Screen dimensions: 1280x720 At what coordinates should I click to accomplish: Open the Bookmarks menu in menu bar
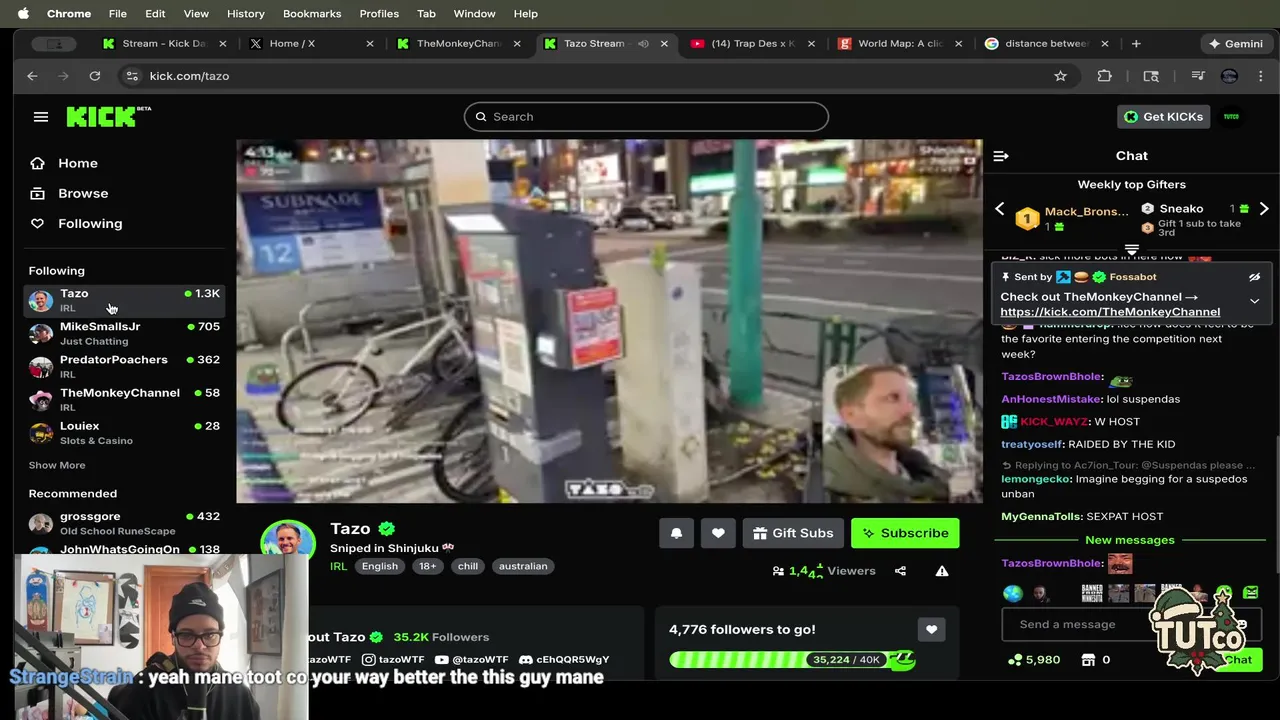click(x=312, y=14)
